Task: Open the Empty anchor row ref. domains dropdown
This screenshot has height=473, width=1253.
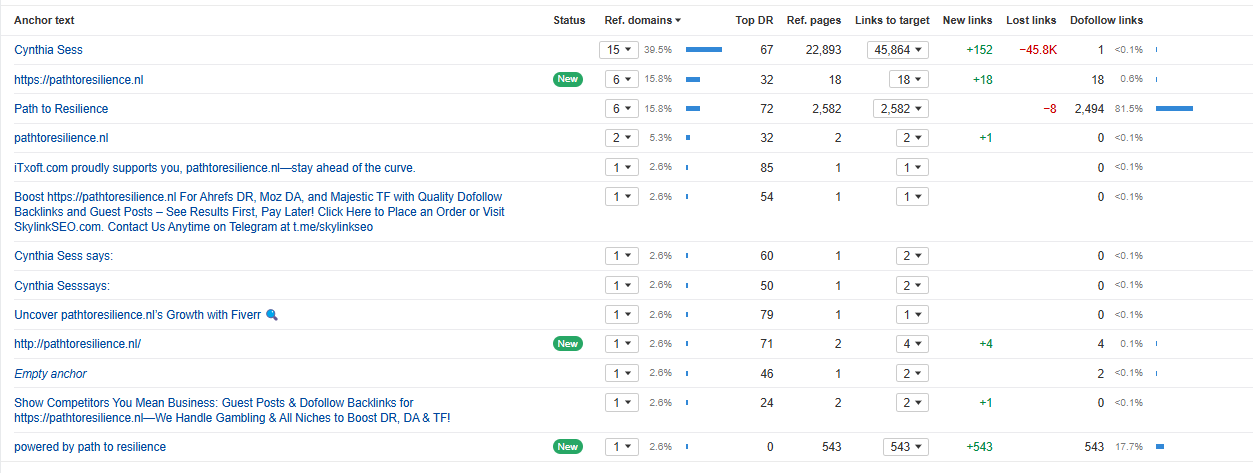Action: point(622,374)
